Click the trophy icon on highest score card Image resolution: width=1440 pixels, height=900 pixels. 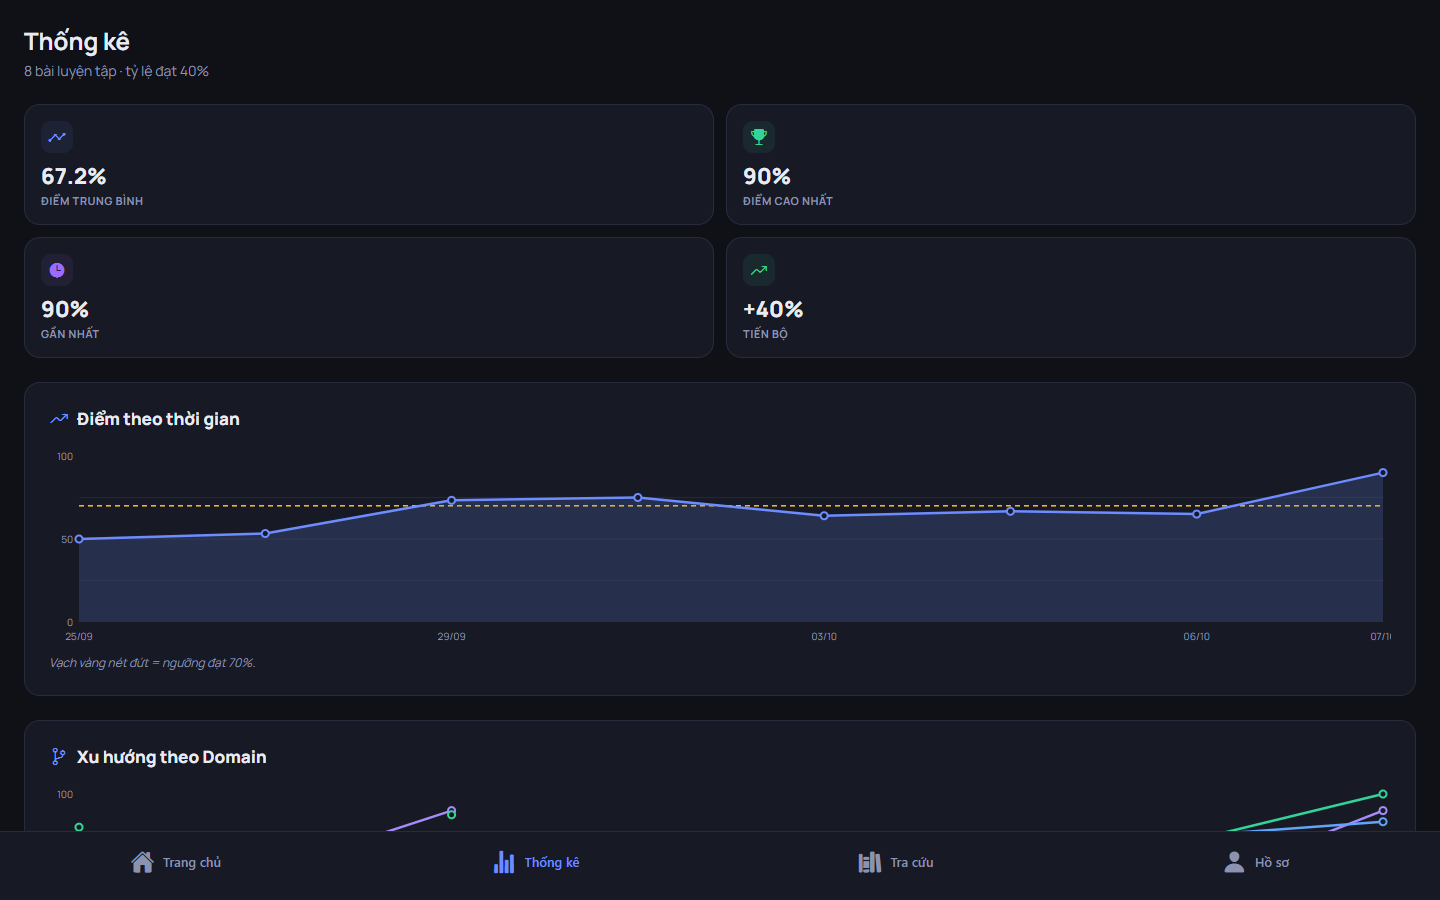759,137
